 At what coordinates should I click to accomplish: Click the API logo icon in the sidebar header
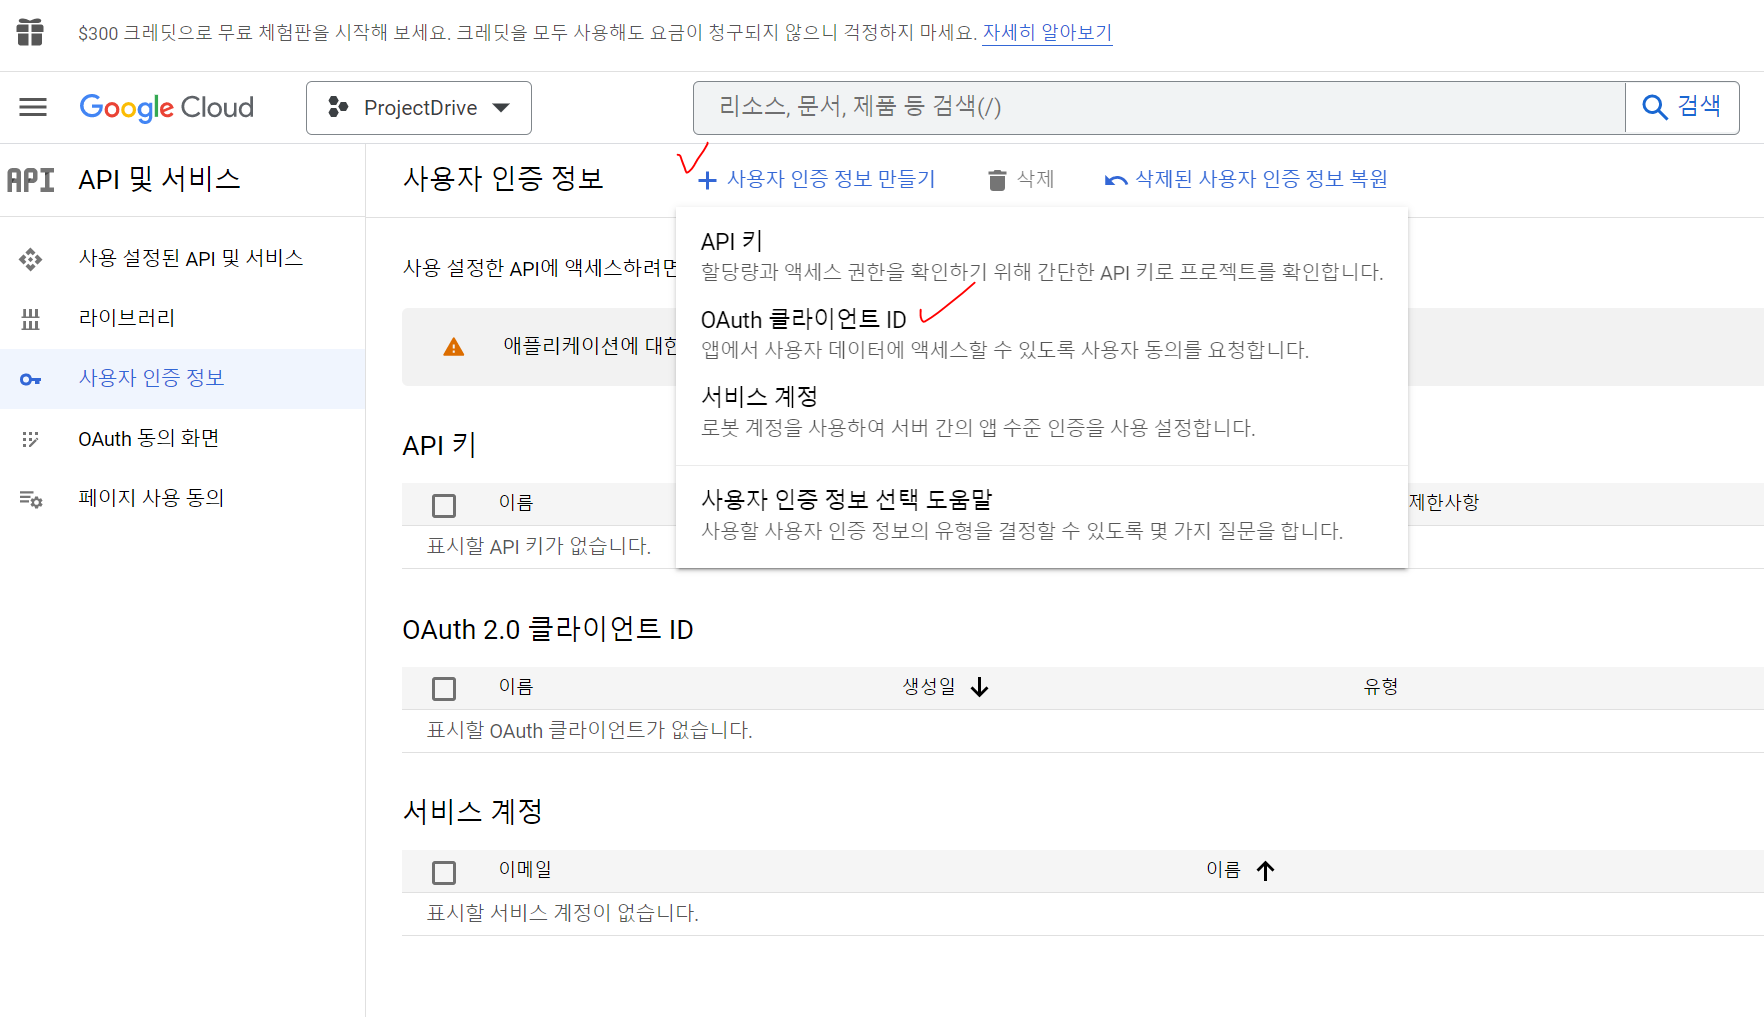(x=30, y=180)
